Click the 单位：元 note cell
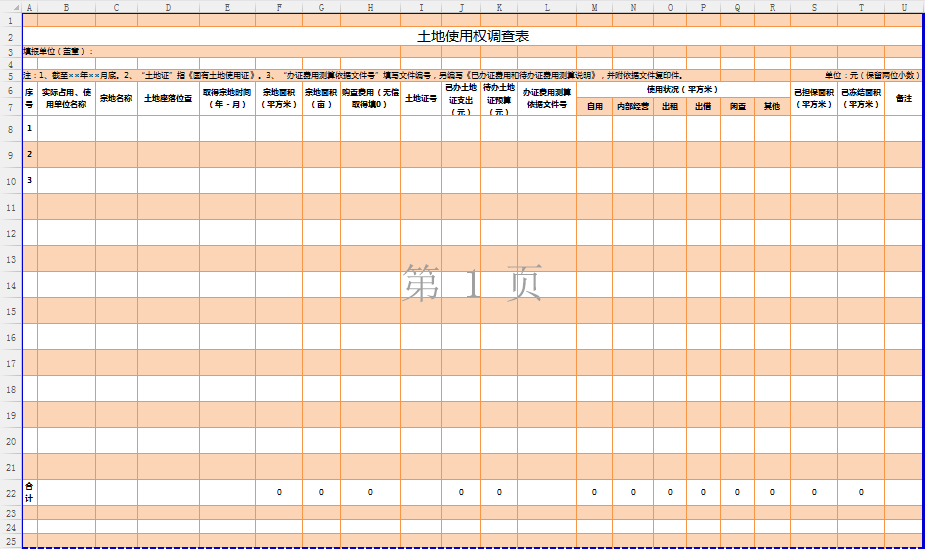This screenshot has width=925, height=549. tap(871, 75)
